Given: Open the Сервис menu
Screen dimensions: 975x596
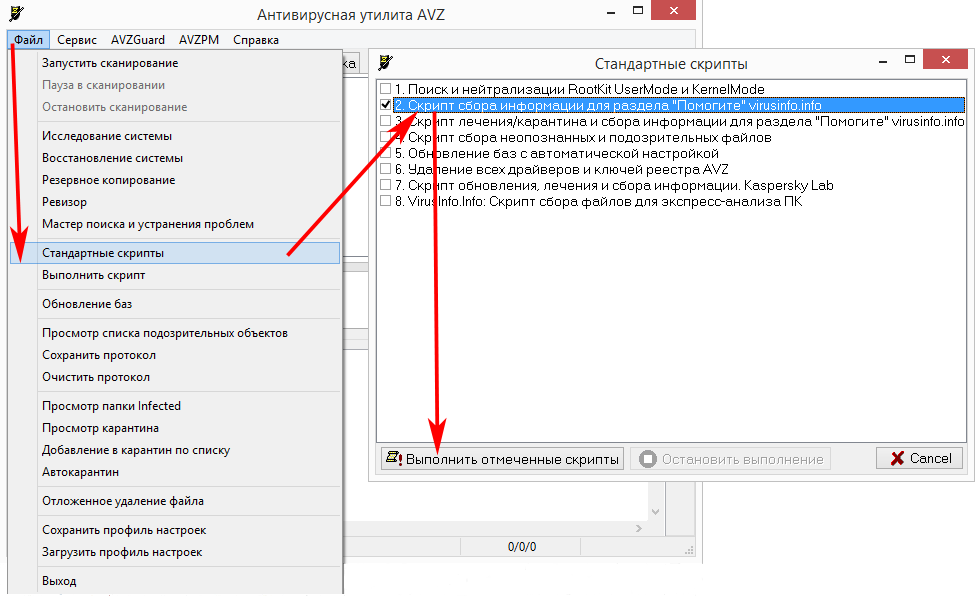Looking at the screenshot, I should tap(76, 40).
